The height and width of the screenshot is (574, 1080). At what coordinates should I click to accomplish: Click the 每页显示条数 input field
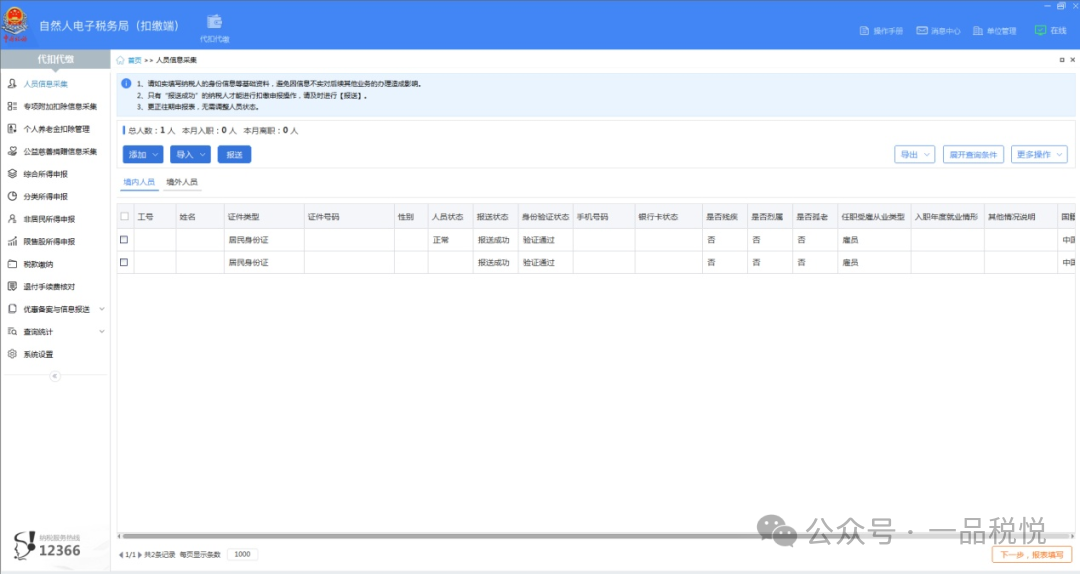242,554
